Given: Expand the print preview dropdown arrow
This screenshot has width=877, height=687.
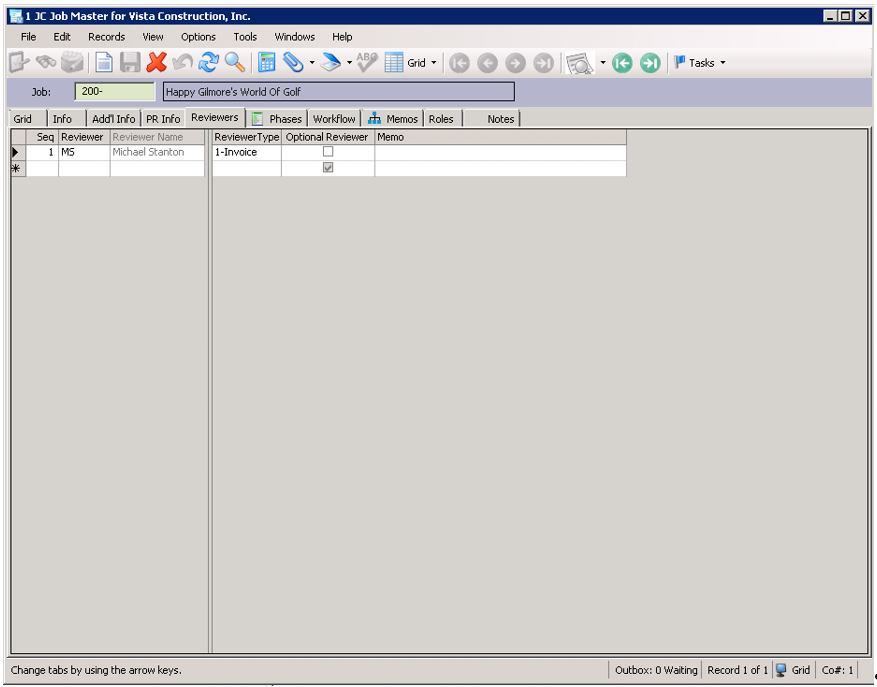Looking at the screenshot, I should click(603, 63).
